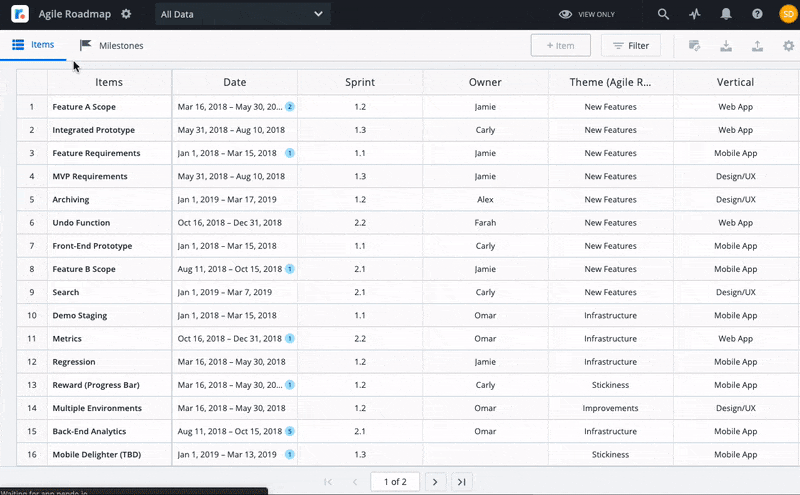Open the SD user avatar menu
Screen dimensions: 800x495
click(x=788, y=14)
